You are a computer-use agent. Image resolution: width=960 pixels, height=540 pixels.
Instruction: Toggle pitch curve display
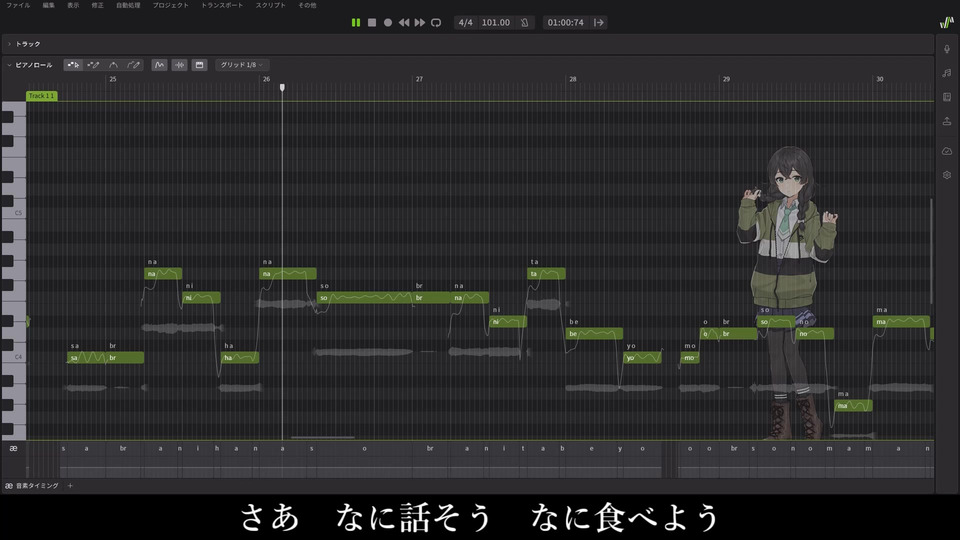(159, 65)
